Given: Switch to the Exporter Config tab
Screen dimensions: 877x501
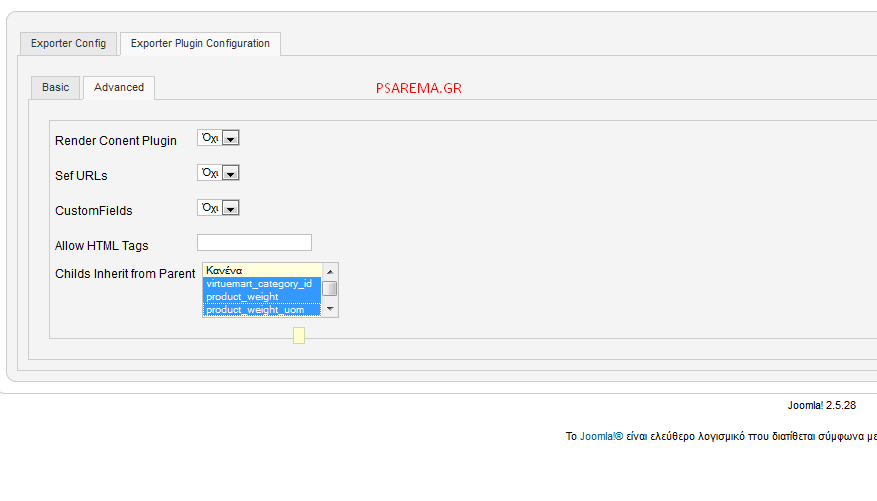Looking at the screenshot, I should (x=68, y=44).
